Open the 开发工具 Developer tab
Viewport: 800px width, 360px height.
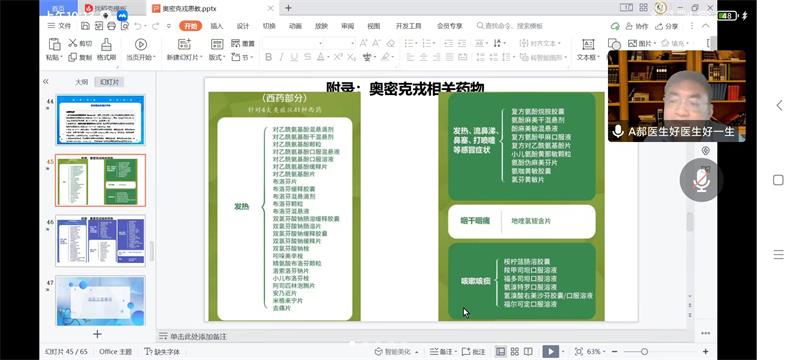[408, 26]
